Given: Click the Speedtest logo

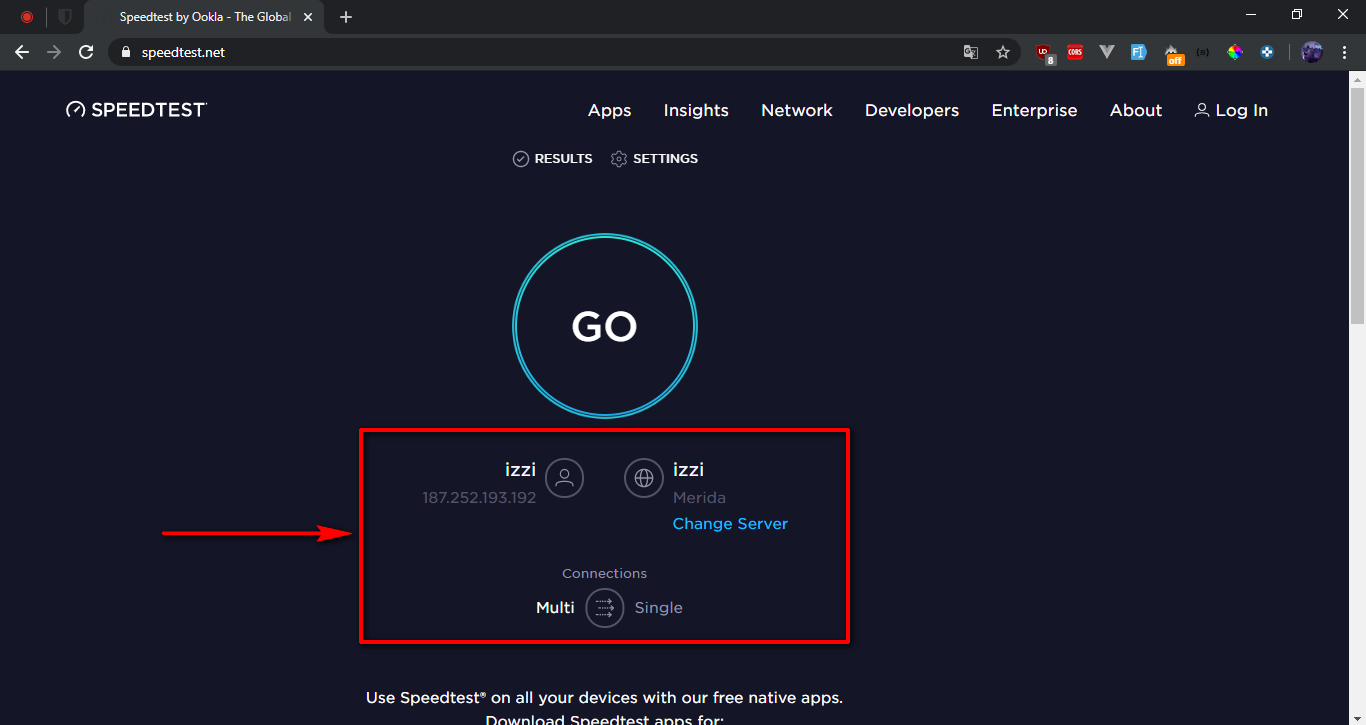Looking at the screenshot, I should pyautogui.click(x=136, y=110).
